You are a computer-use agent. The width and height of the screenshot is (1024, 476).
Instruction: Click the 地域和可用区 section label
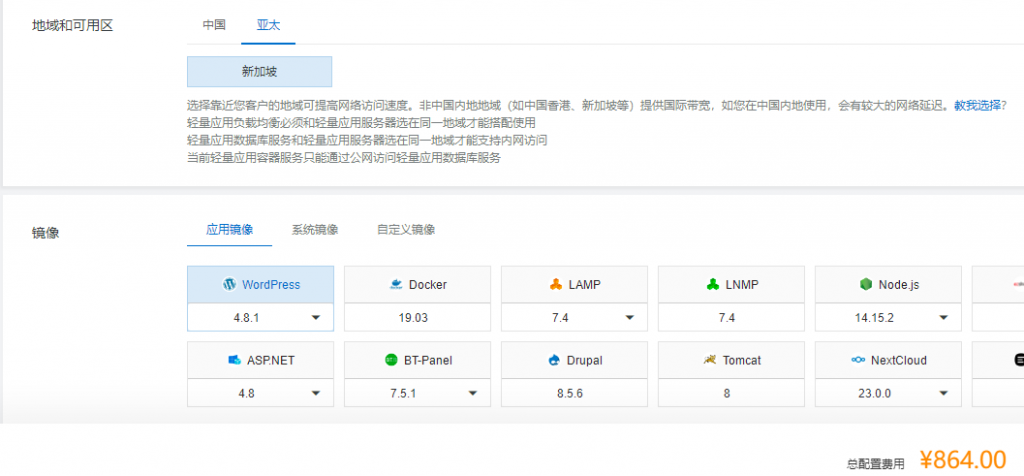pos(72,26)
